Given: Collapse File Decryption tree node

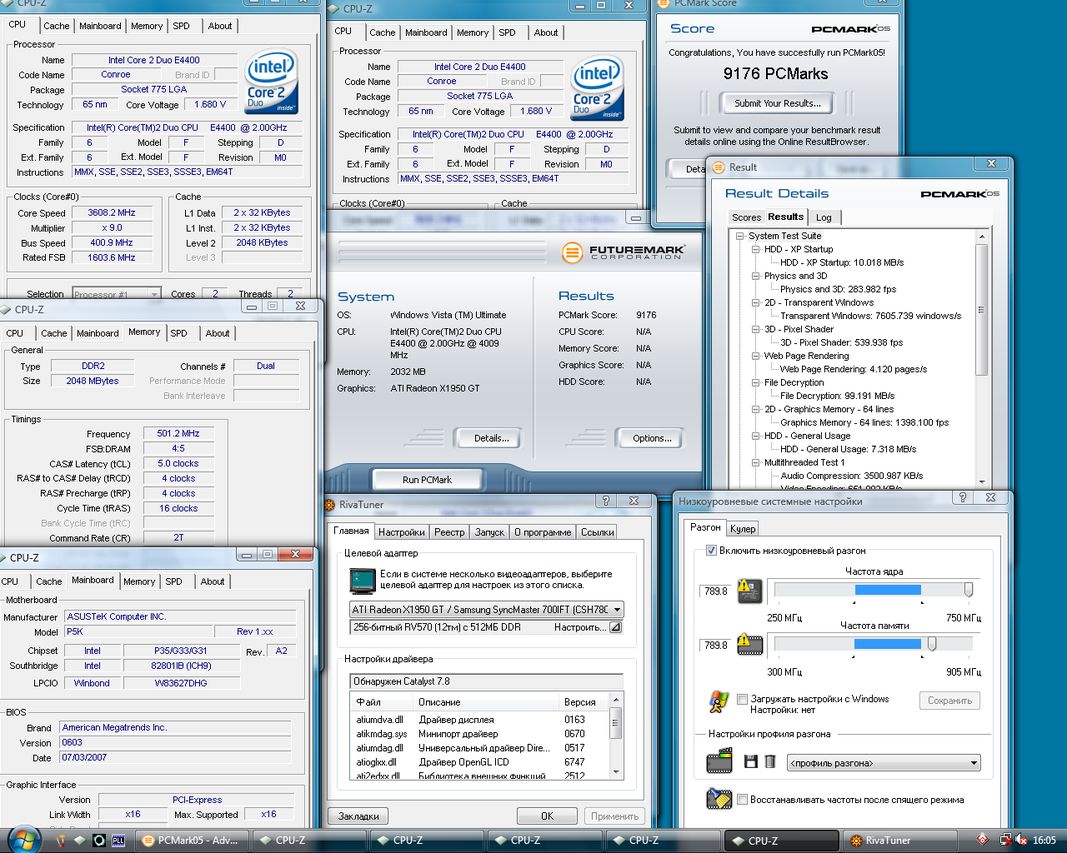Looking at the screenshot, I should [755, 382].
